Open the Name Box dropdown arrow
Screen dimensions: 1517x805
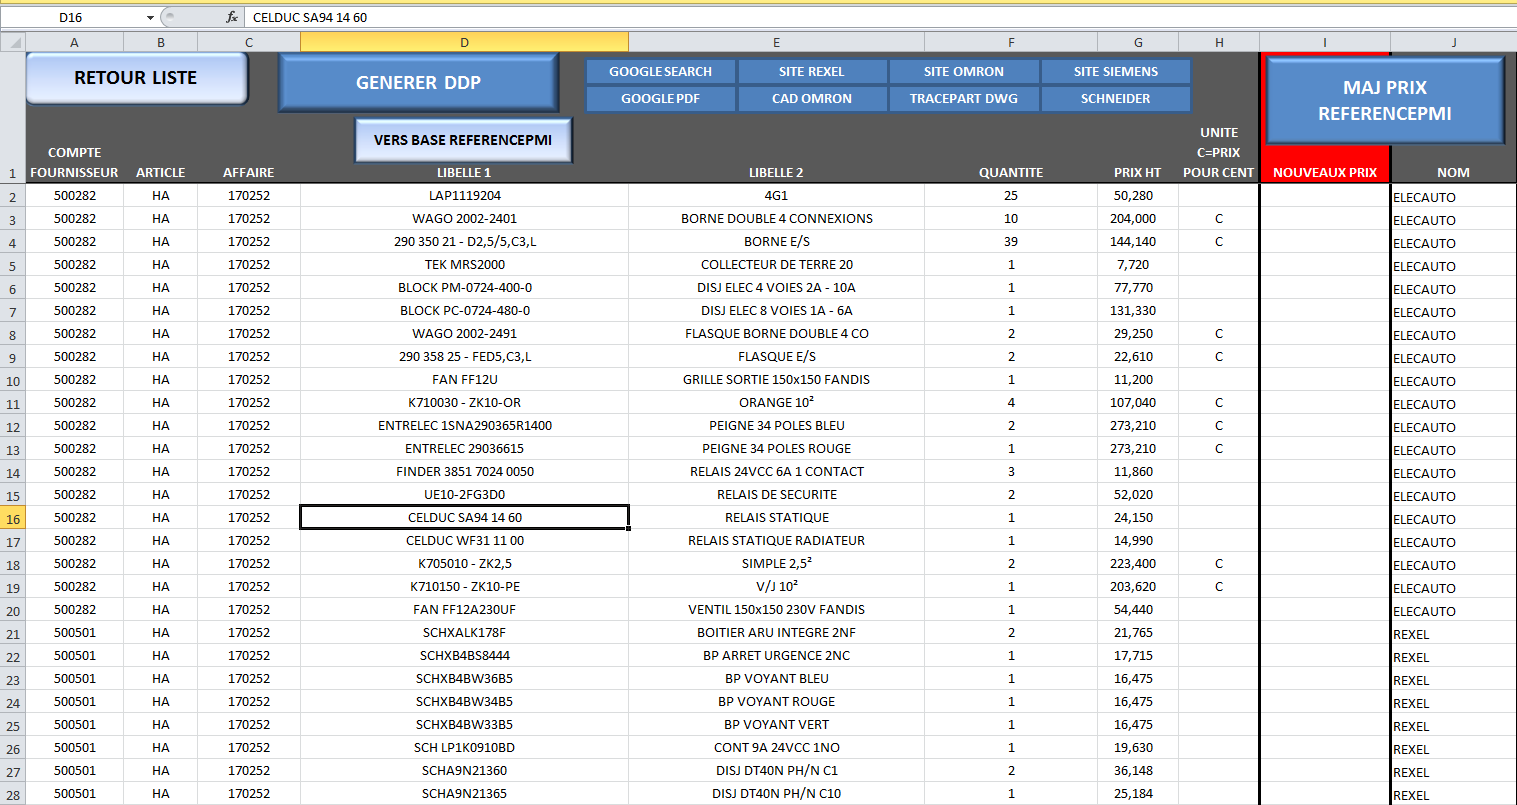pyautogui.click(x=150, y=18)
